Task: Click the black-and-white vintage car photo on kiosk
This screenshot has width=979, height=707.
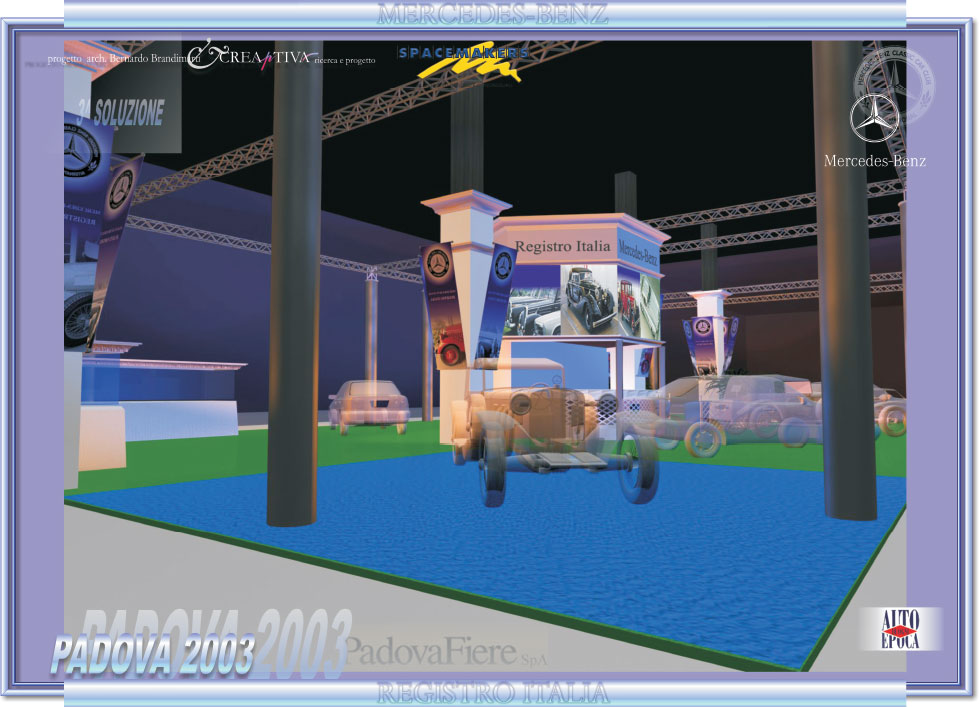Action: tap(589, 300)
